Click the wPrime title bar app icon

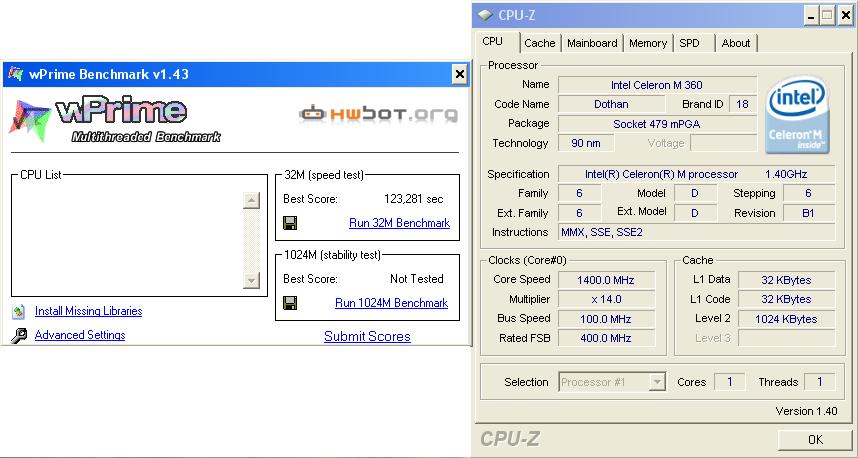pyautogui.click(x=16, y=74)
